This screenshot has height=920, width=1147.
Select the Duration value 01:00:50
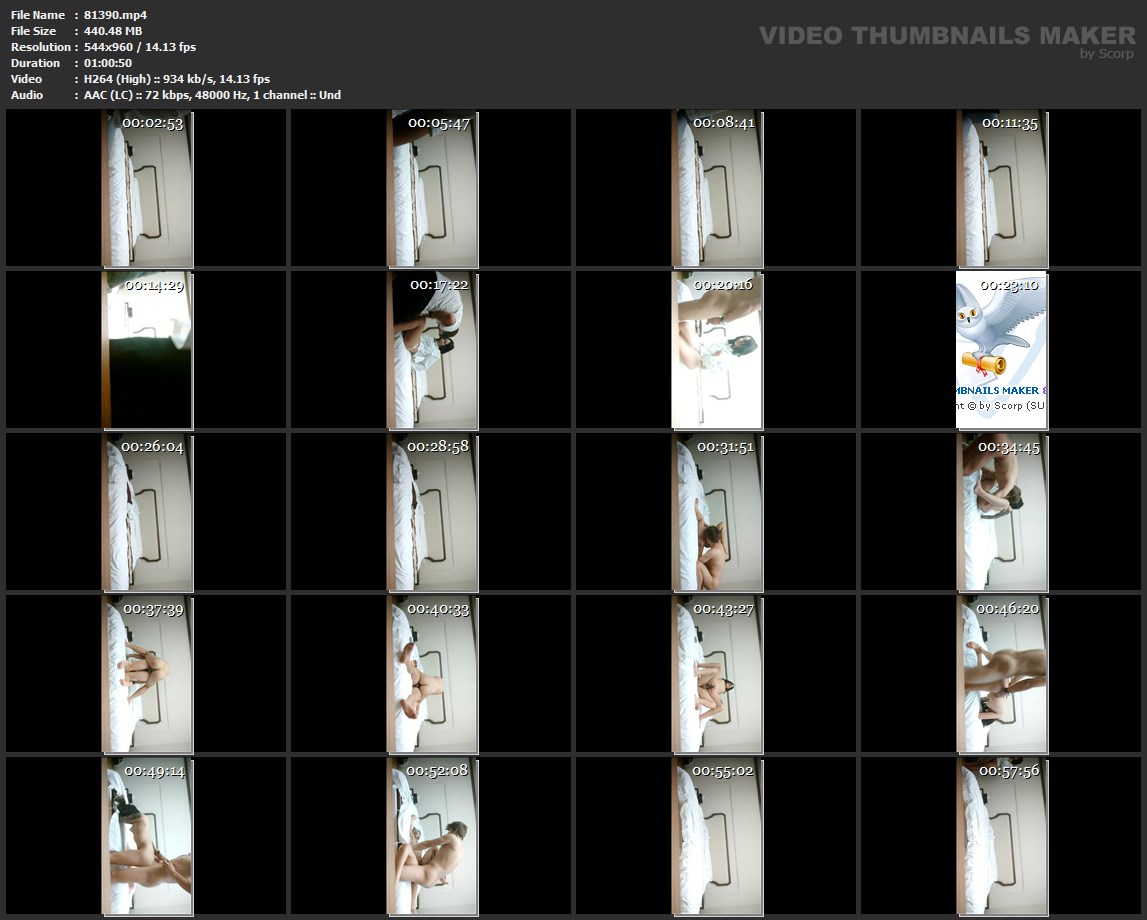click(x=108, y=63)
